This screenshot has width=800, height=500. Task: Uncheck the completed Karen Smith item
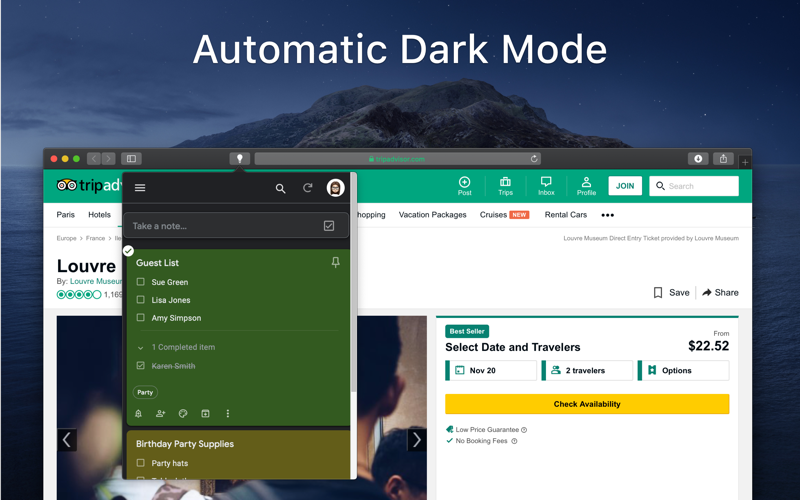(141, 365)
